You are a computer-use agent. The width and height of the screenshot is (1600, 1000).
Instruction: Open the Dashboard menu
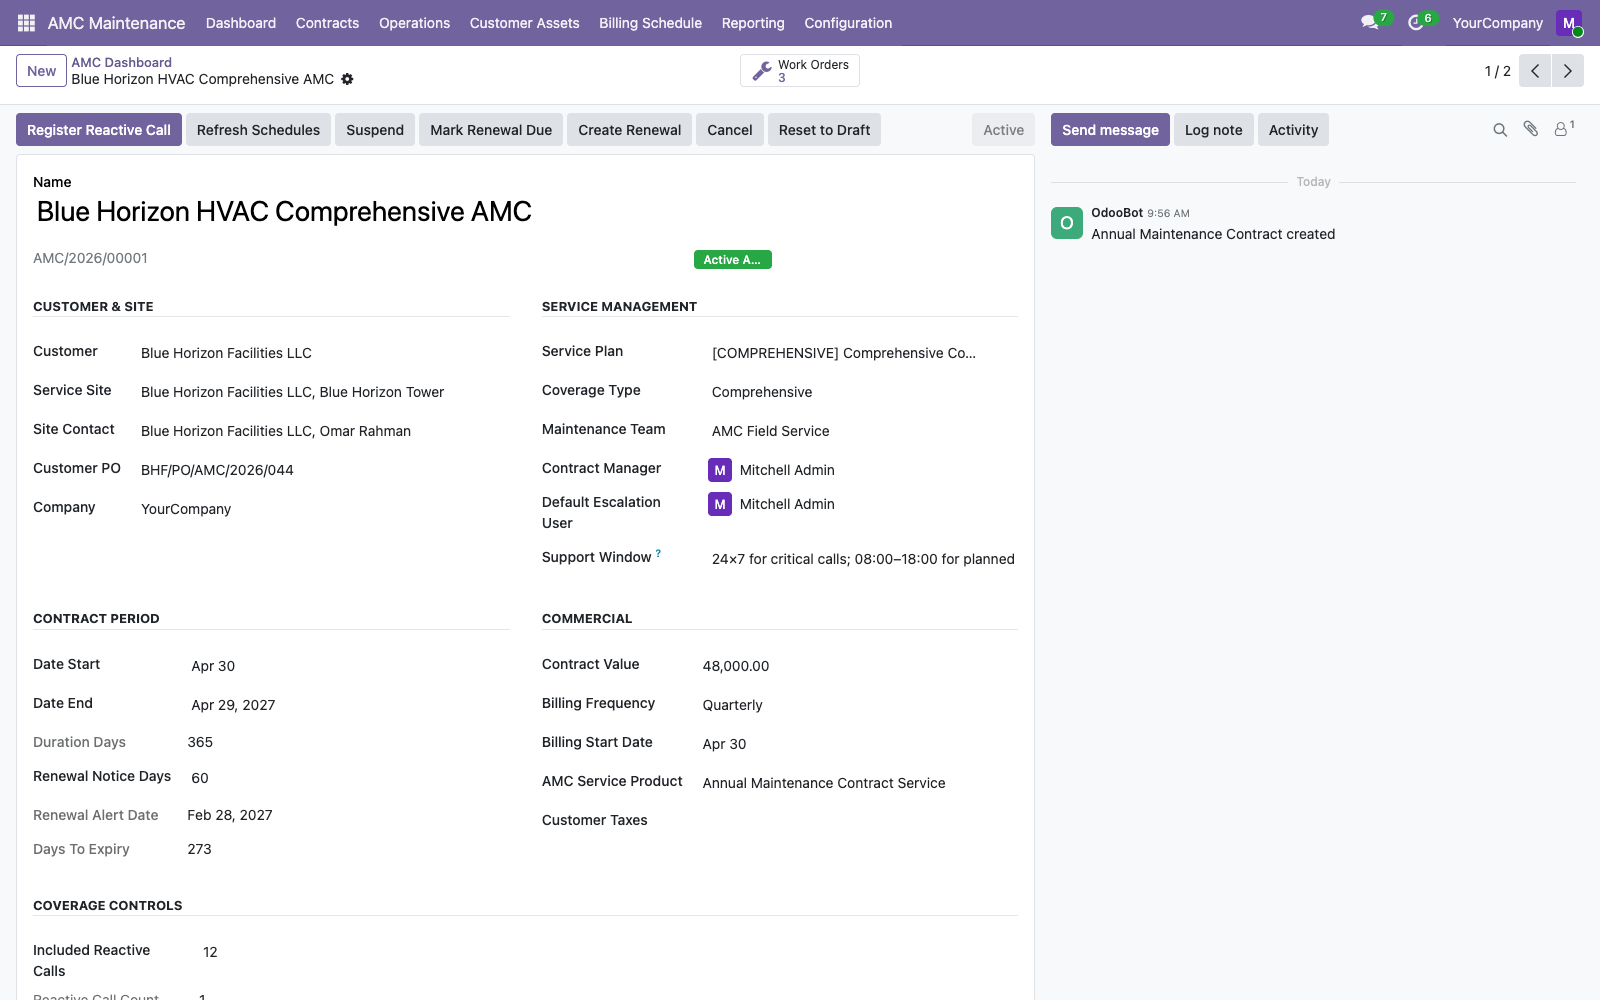[241, 23]
